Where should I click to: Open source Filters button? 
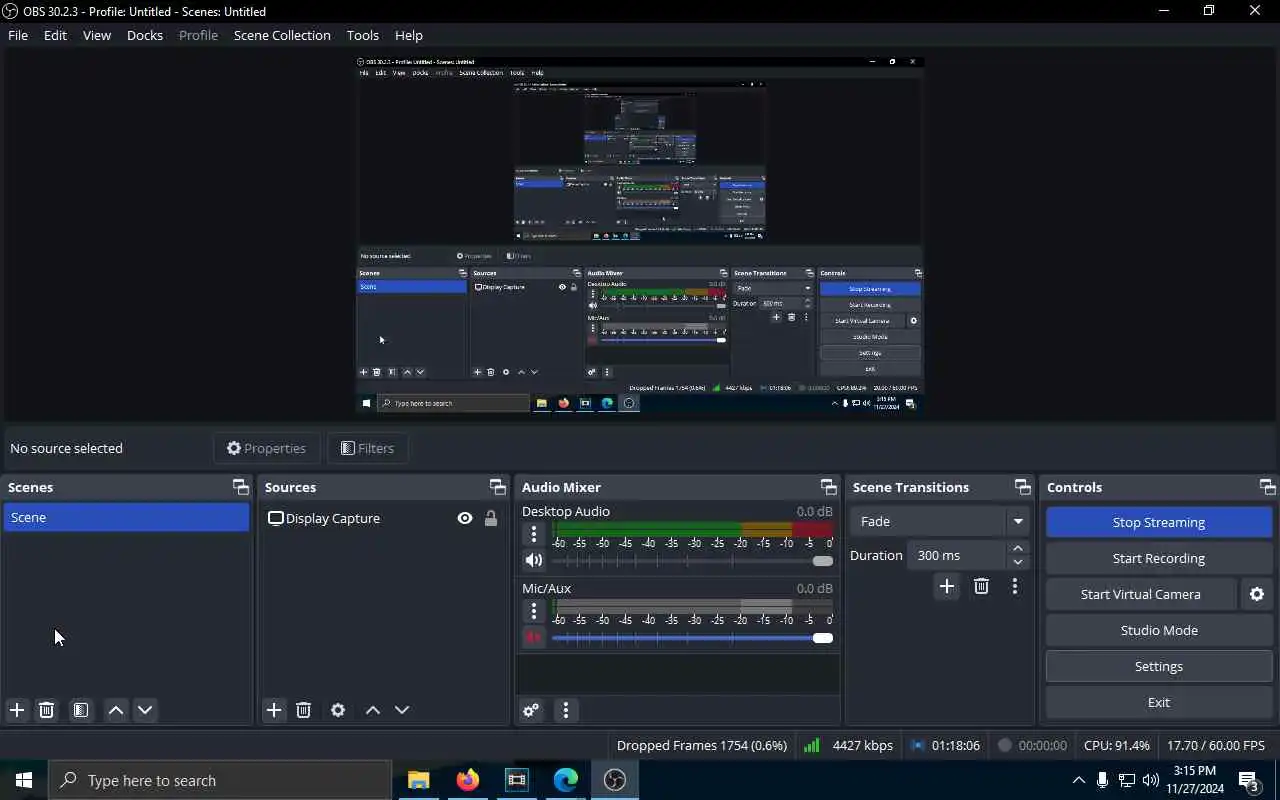coord(367,448)
